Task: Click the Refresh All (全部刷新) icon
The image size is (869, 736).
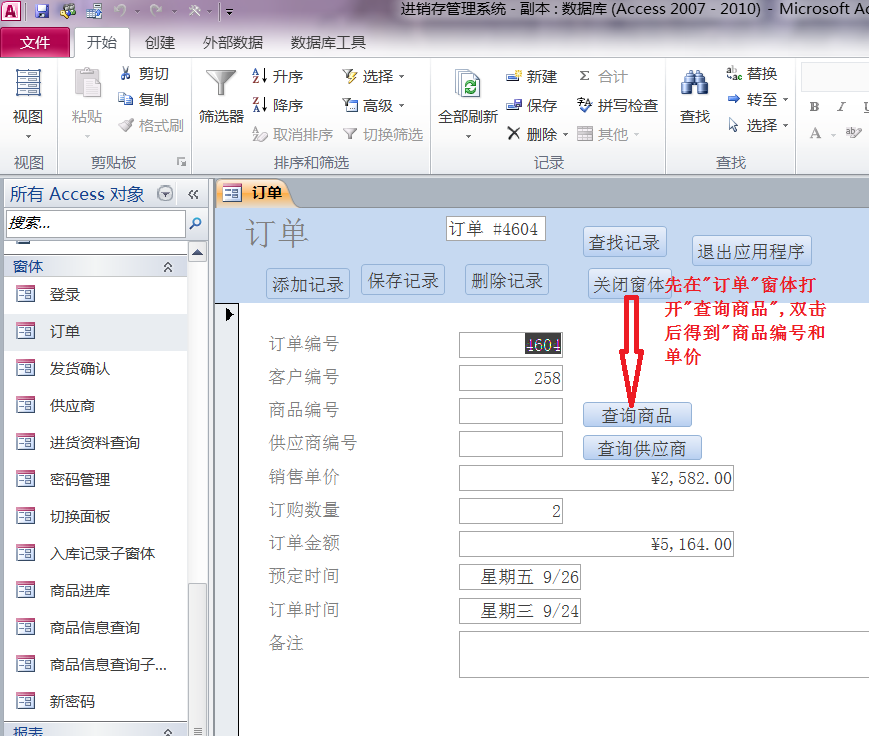Action: (467, 85)
